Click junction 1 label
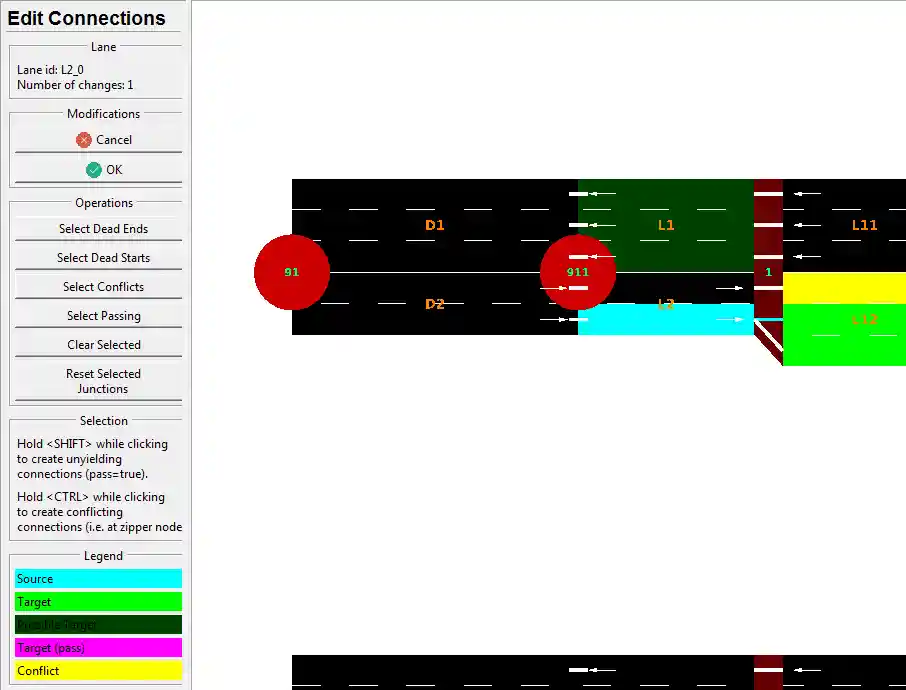Image resolution: width=906 pixels, height=690 pixels. click(768, 272)
